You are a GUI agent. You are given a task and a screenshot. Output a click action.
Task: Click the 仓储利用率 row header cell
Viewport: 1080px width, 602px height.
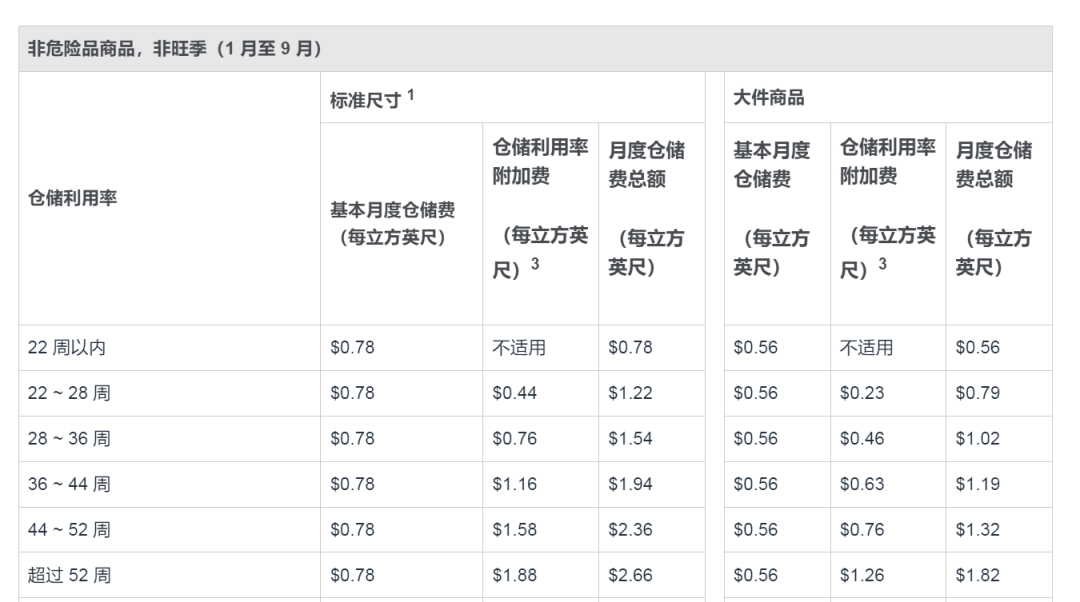point(72,198)
